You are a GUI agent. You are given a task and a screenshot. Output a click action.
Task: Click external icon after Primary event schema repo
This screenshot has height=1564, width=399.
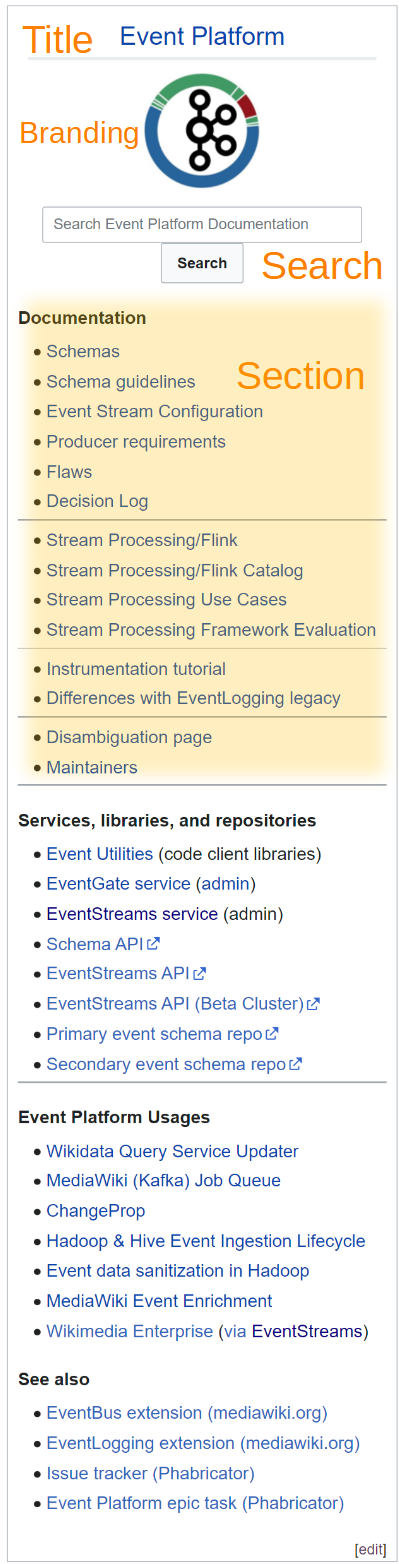(x=272, y=1033)
